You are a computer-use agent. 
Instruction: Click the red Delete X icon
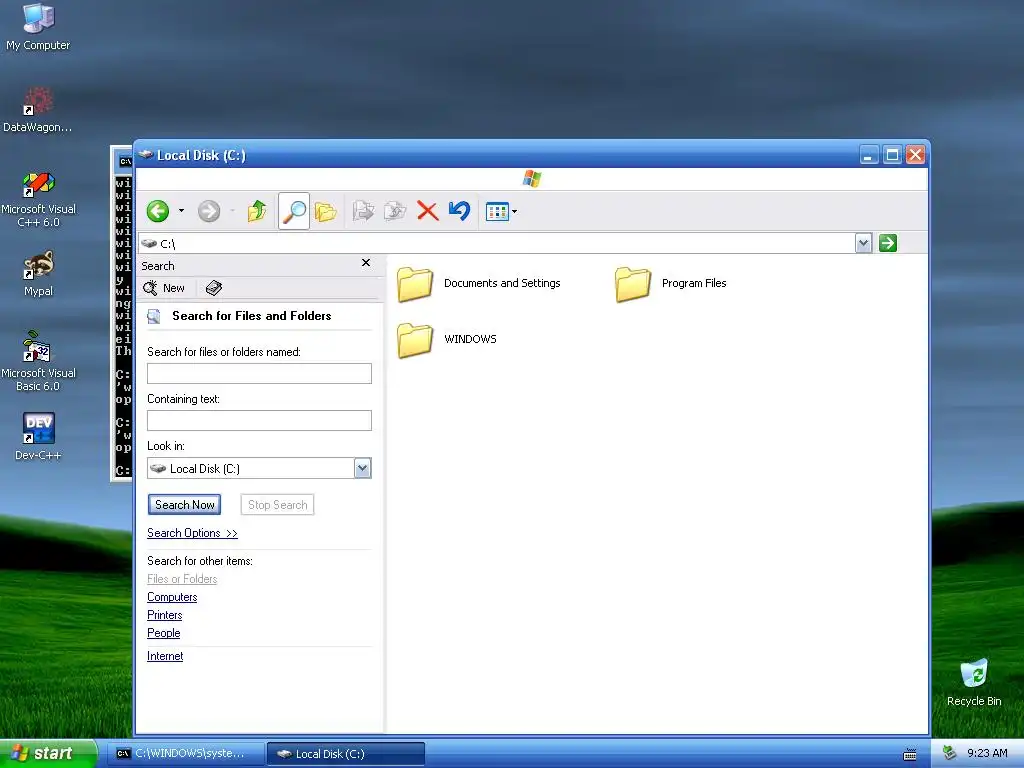pyautogui.click(x=428, y=211)
